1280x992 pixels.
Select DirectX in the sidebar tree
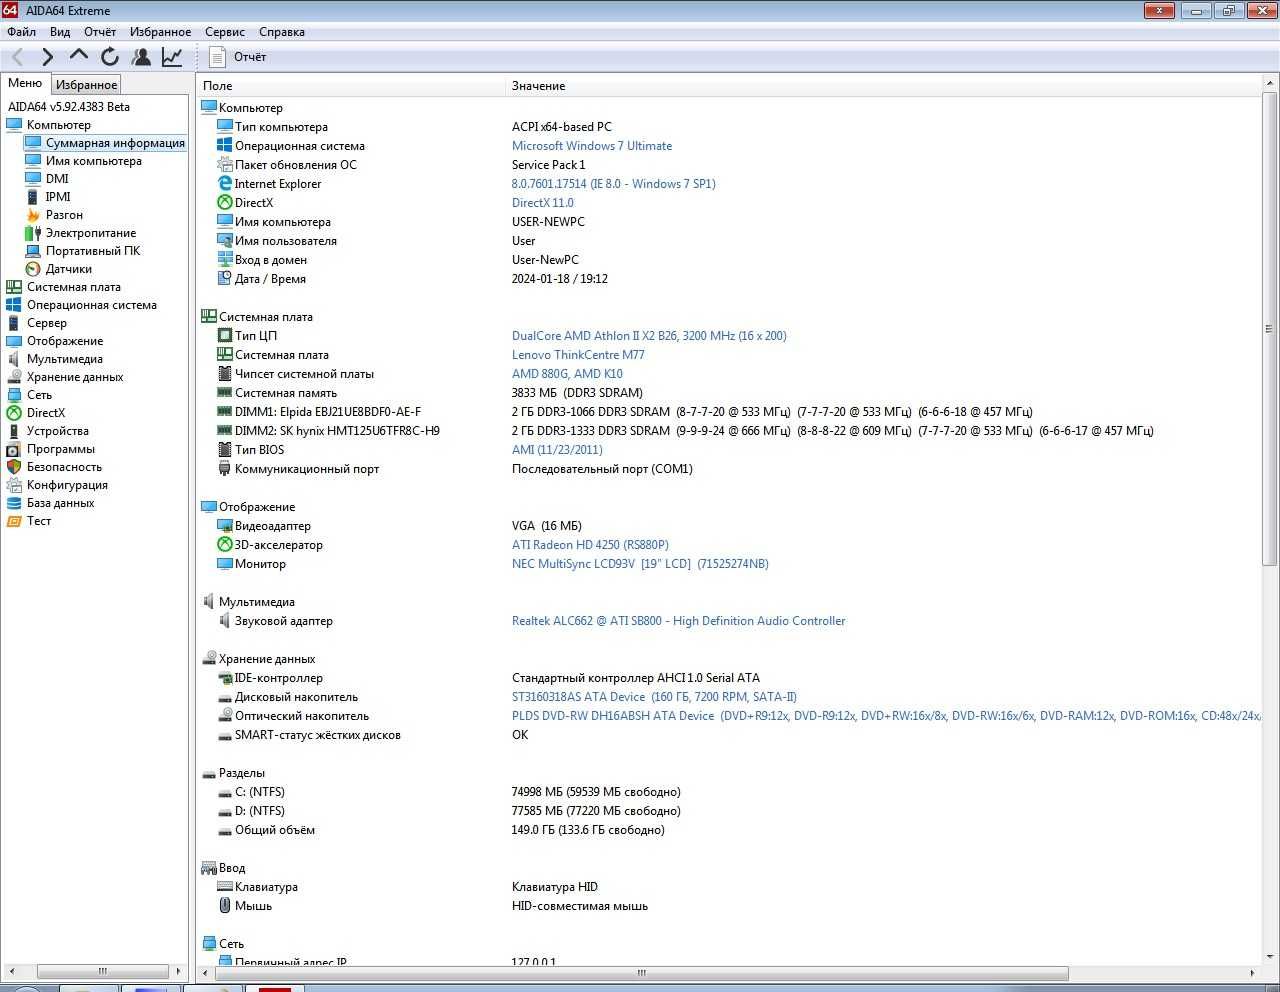pos(46,413)
